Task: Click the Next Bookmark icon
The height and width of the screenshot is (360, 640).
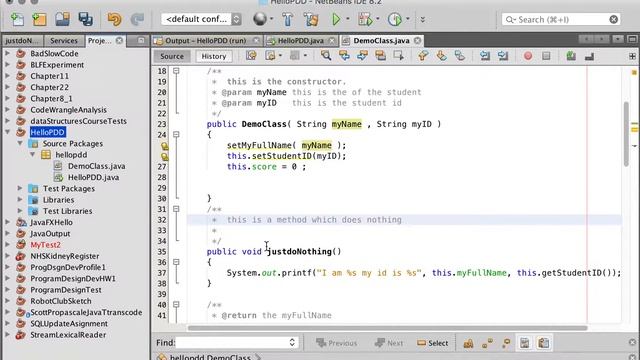Action: click(441, 56)
